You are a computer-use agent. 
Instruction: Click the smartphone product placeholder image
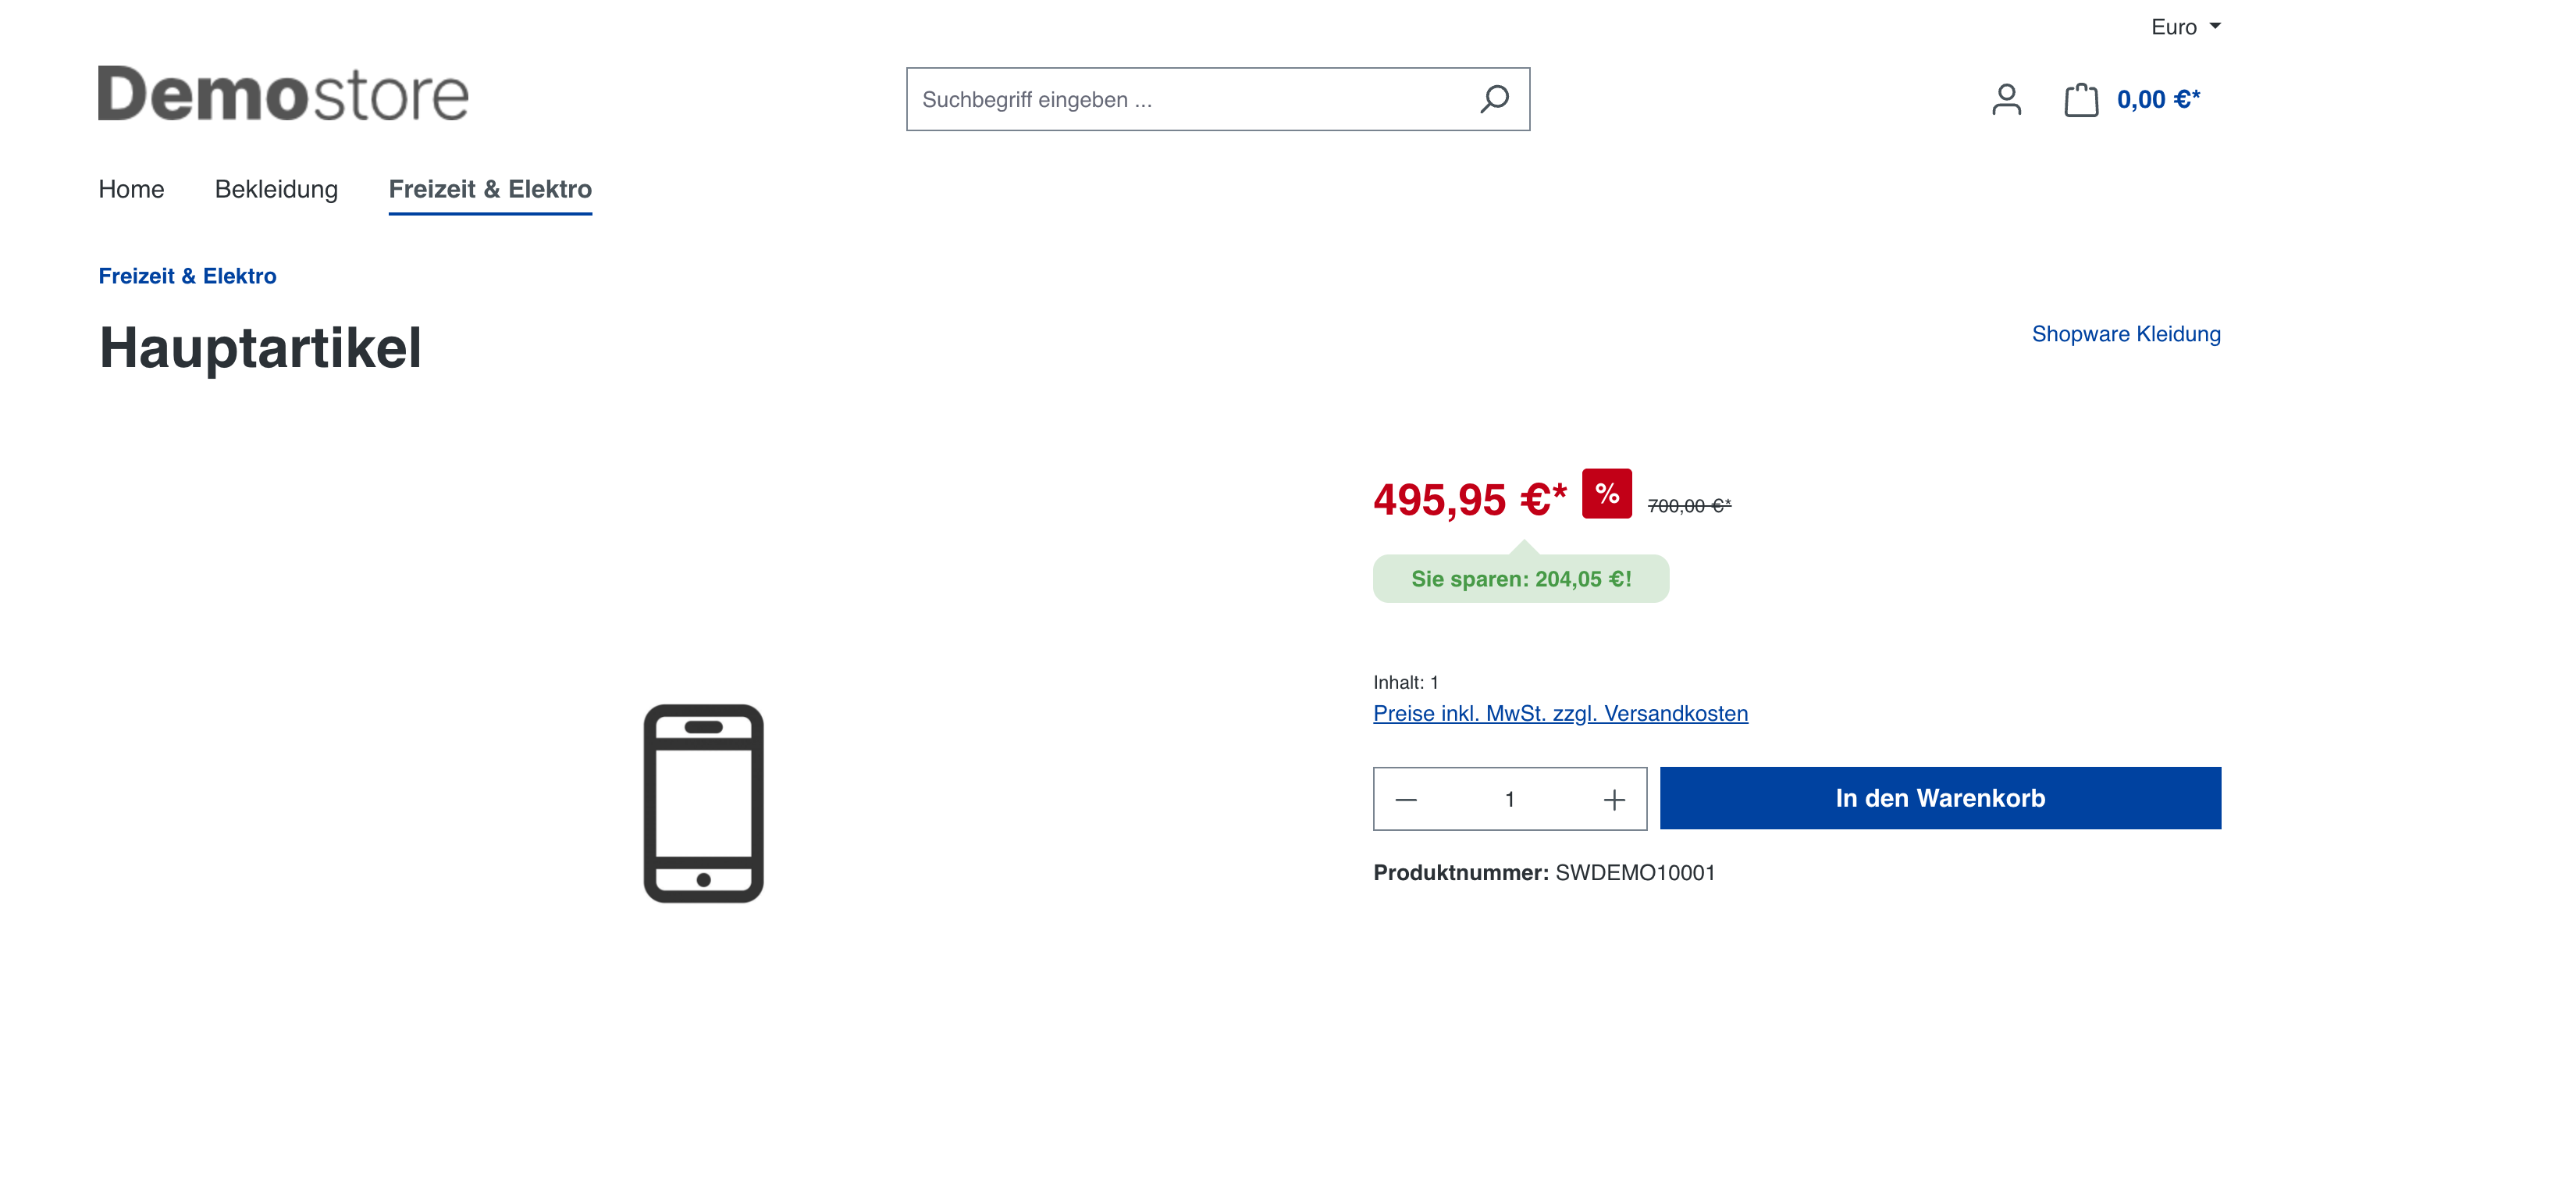(703, 803)
